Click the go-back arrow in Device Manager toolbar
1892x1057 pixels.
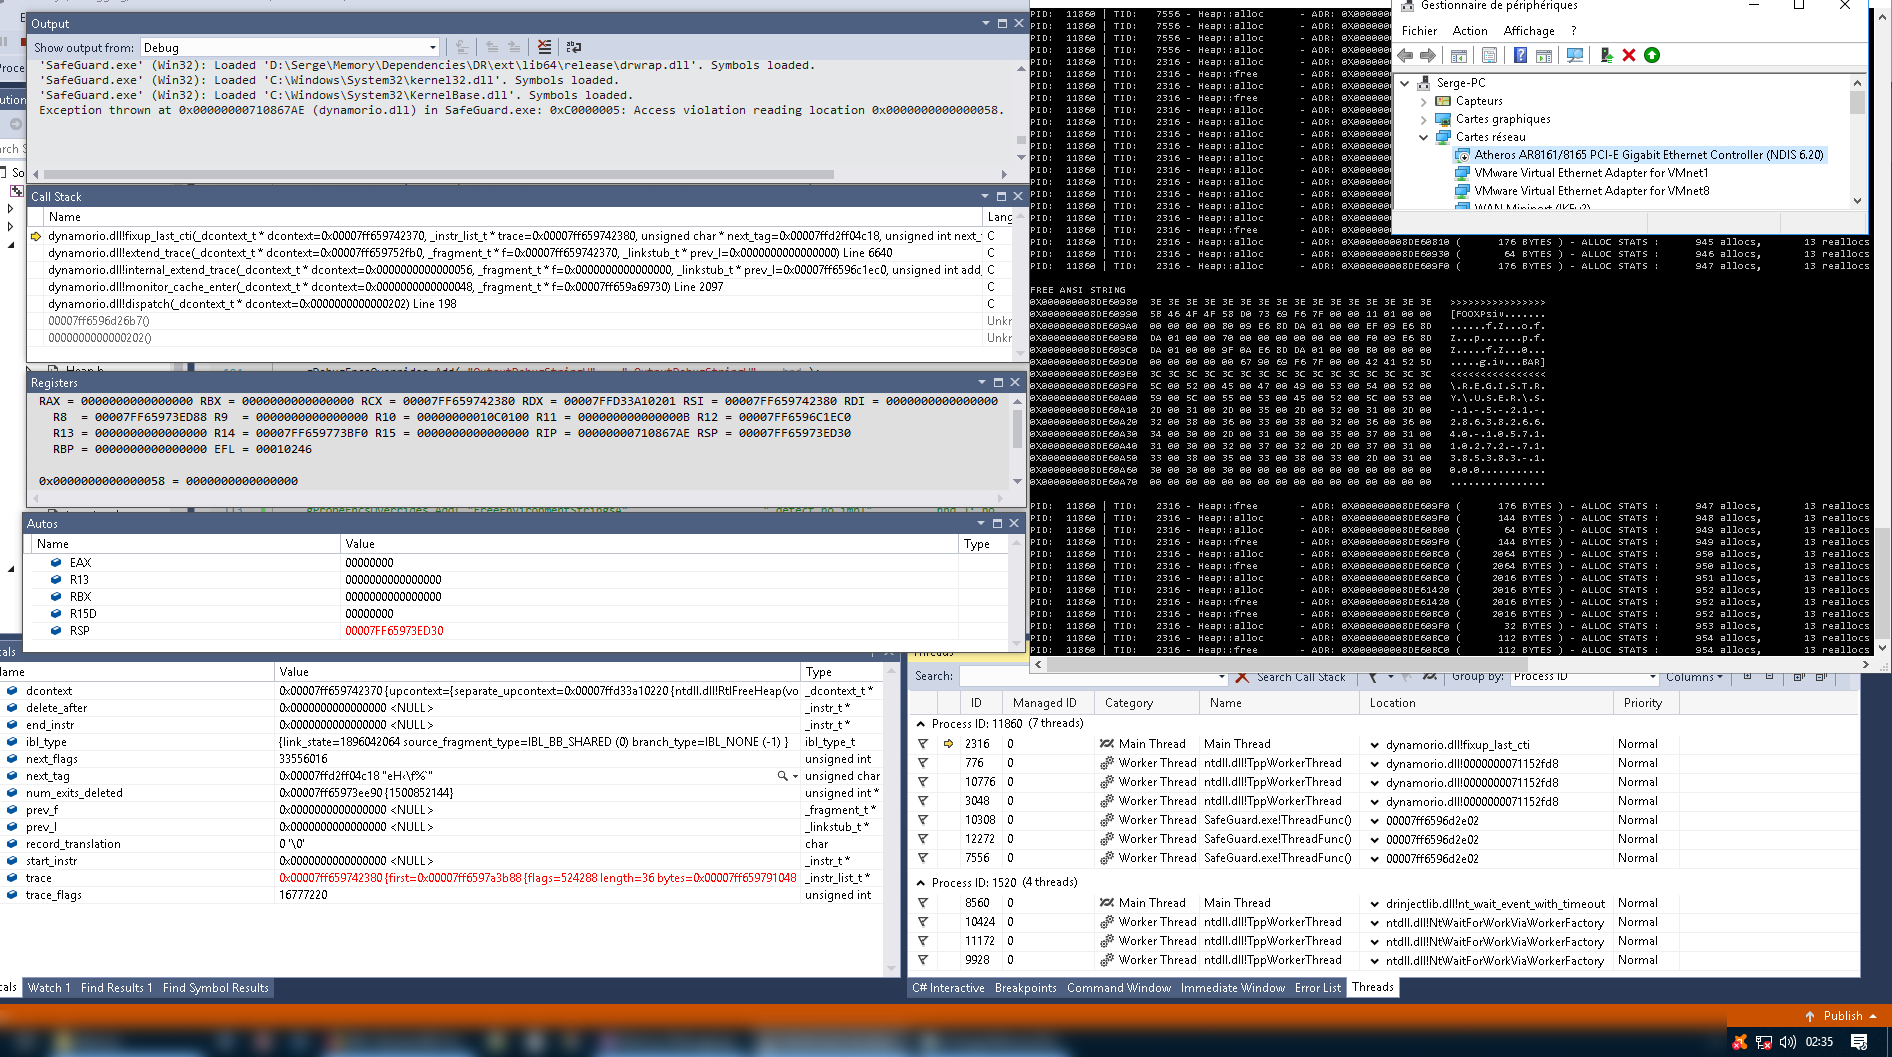point(1404,55)
